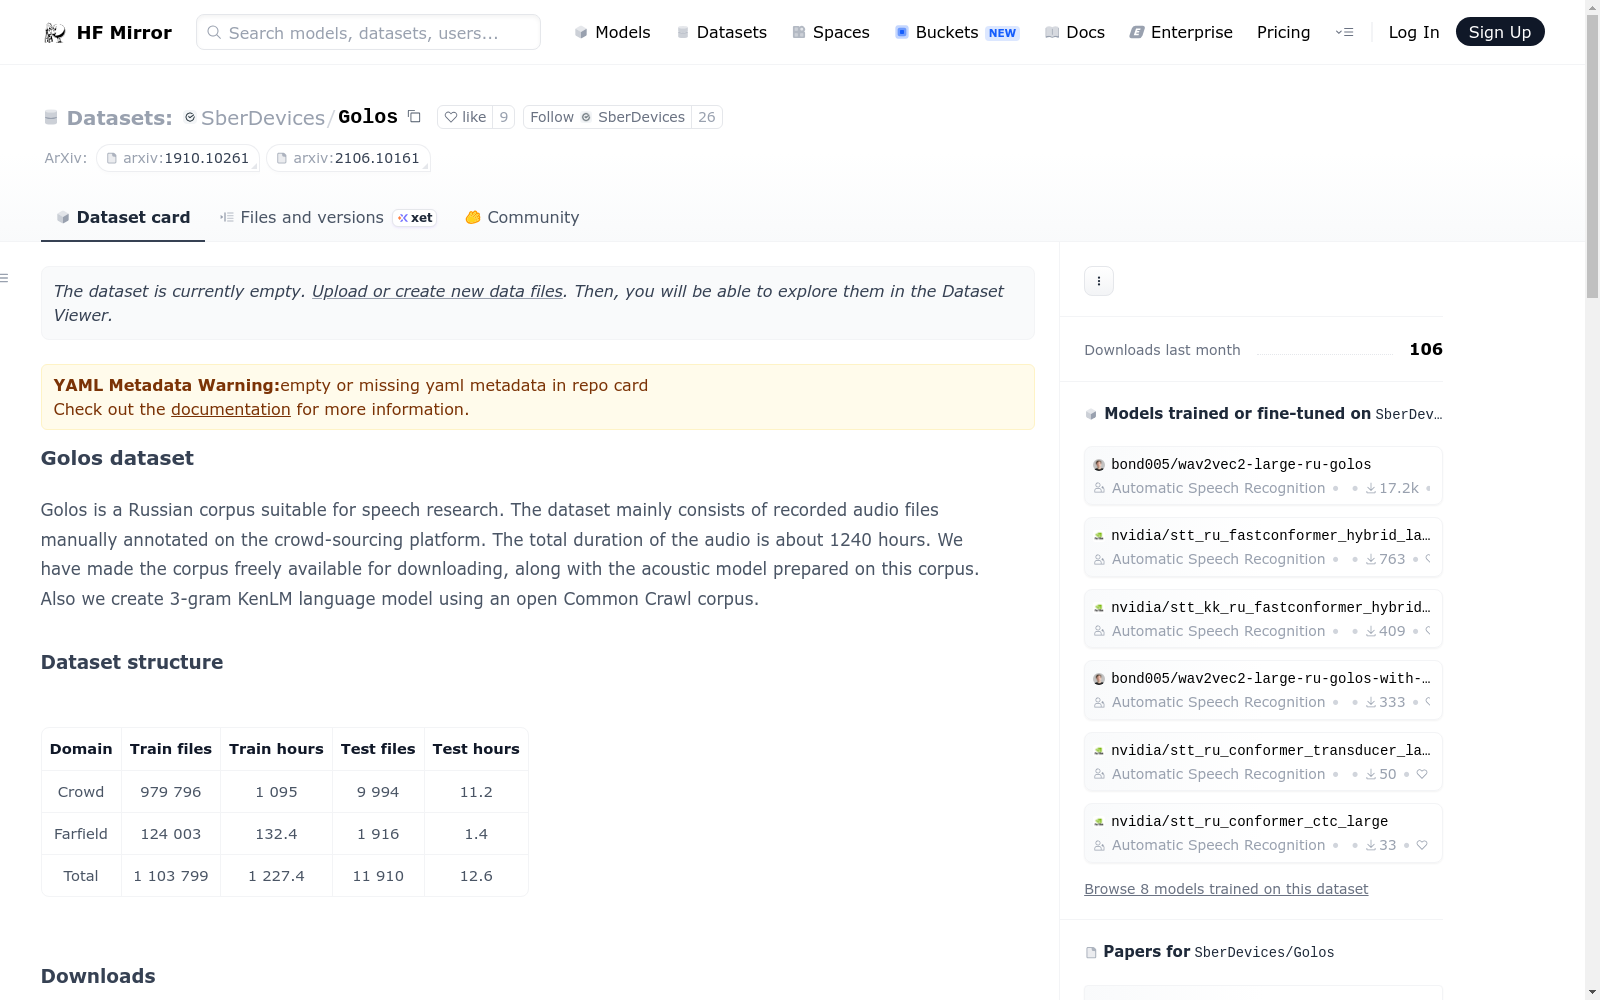This screenshot has height=1000, width=1600.
Task: Show the 26 followers of SberDevices
Action: tap(707, 117)
